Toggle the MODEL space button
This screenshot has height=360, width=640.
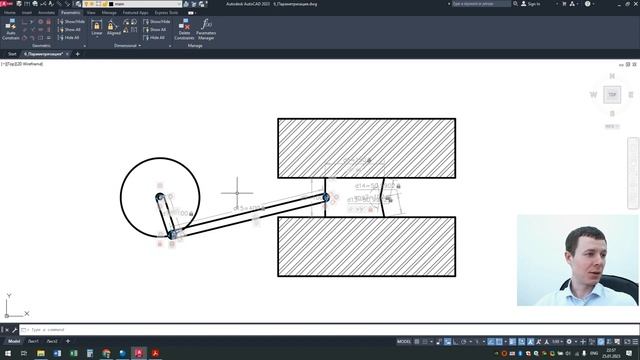404,342
